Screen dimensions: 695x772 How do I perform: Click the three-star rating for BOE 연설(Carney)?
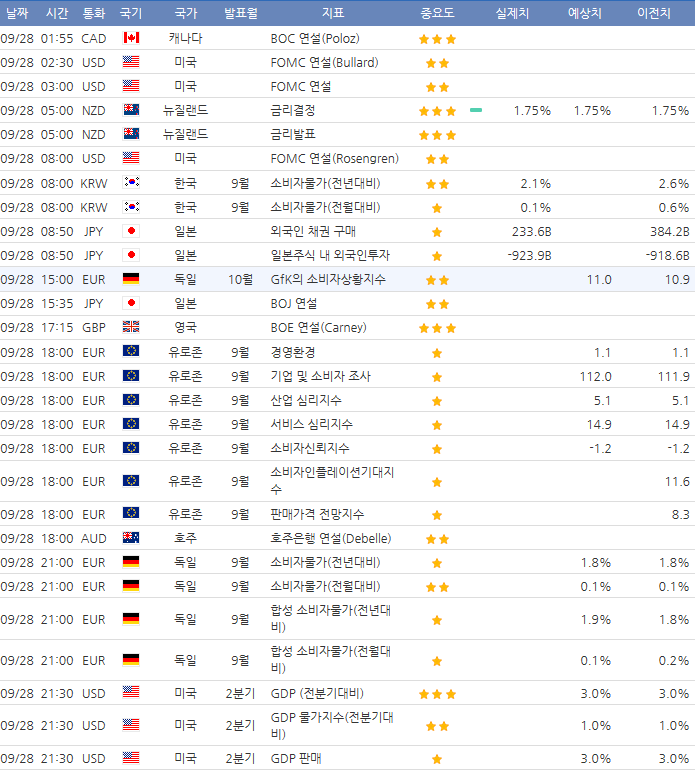[x=437, y=328]
